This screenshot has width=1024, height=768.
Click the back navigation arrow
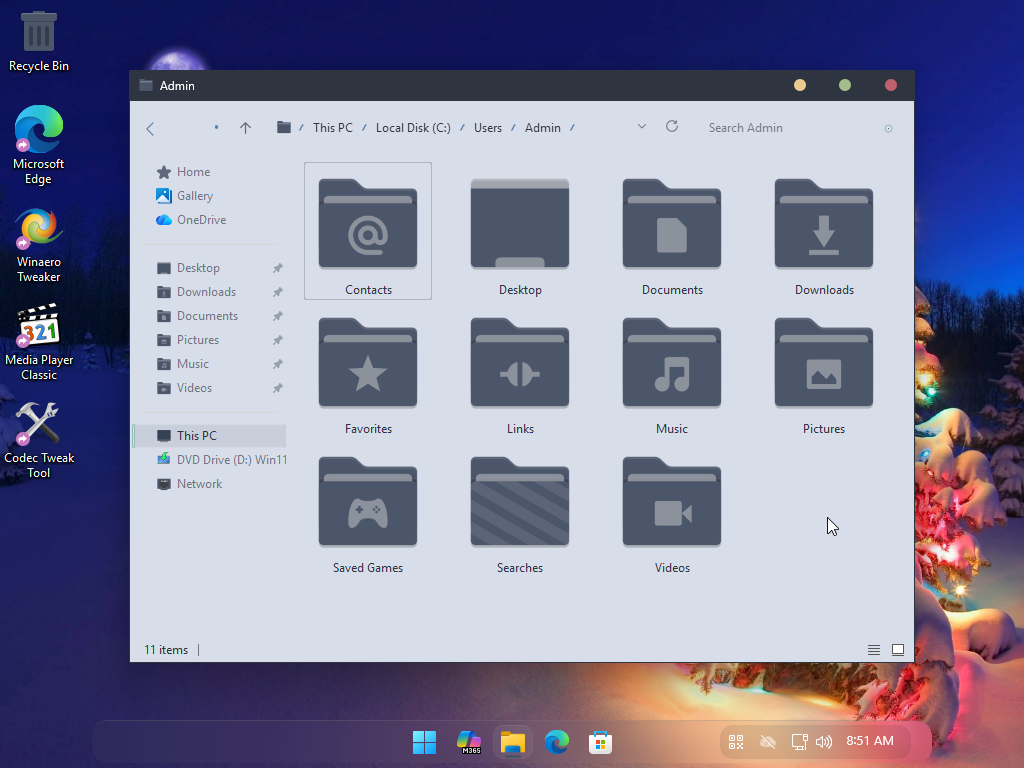coord(151,128)
